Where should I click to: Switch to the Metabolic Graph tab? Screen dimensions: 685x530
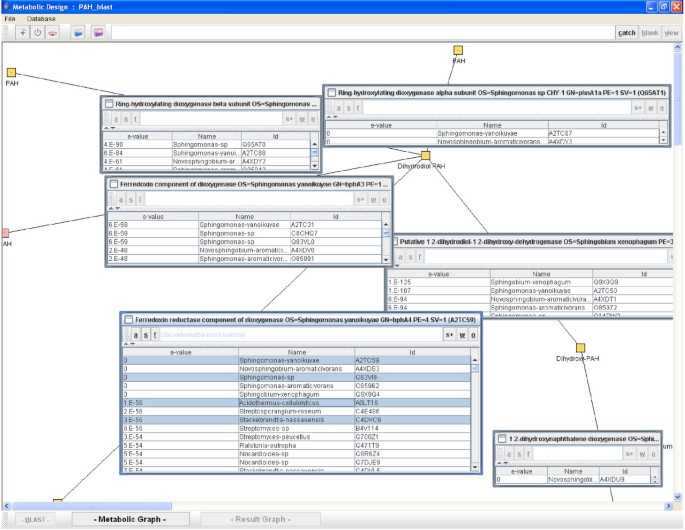point(130,520)
